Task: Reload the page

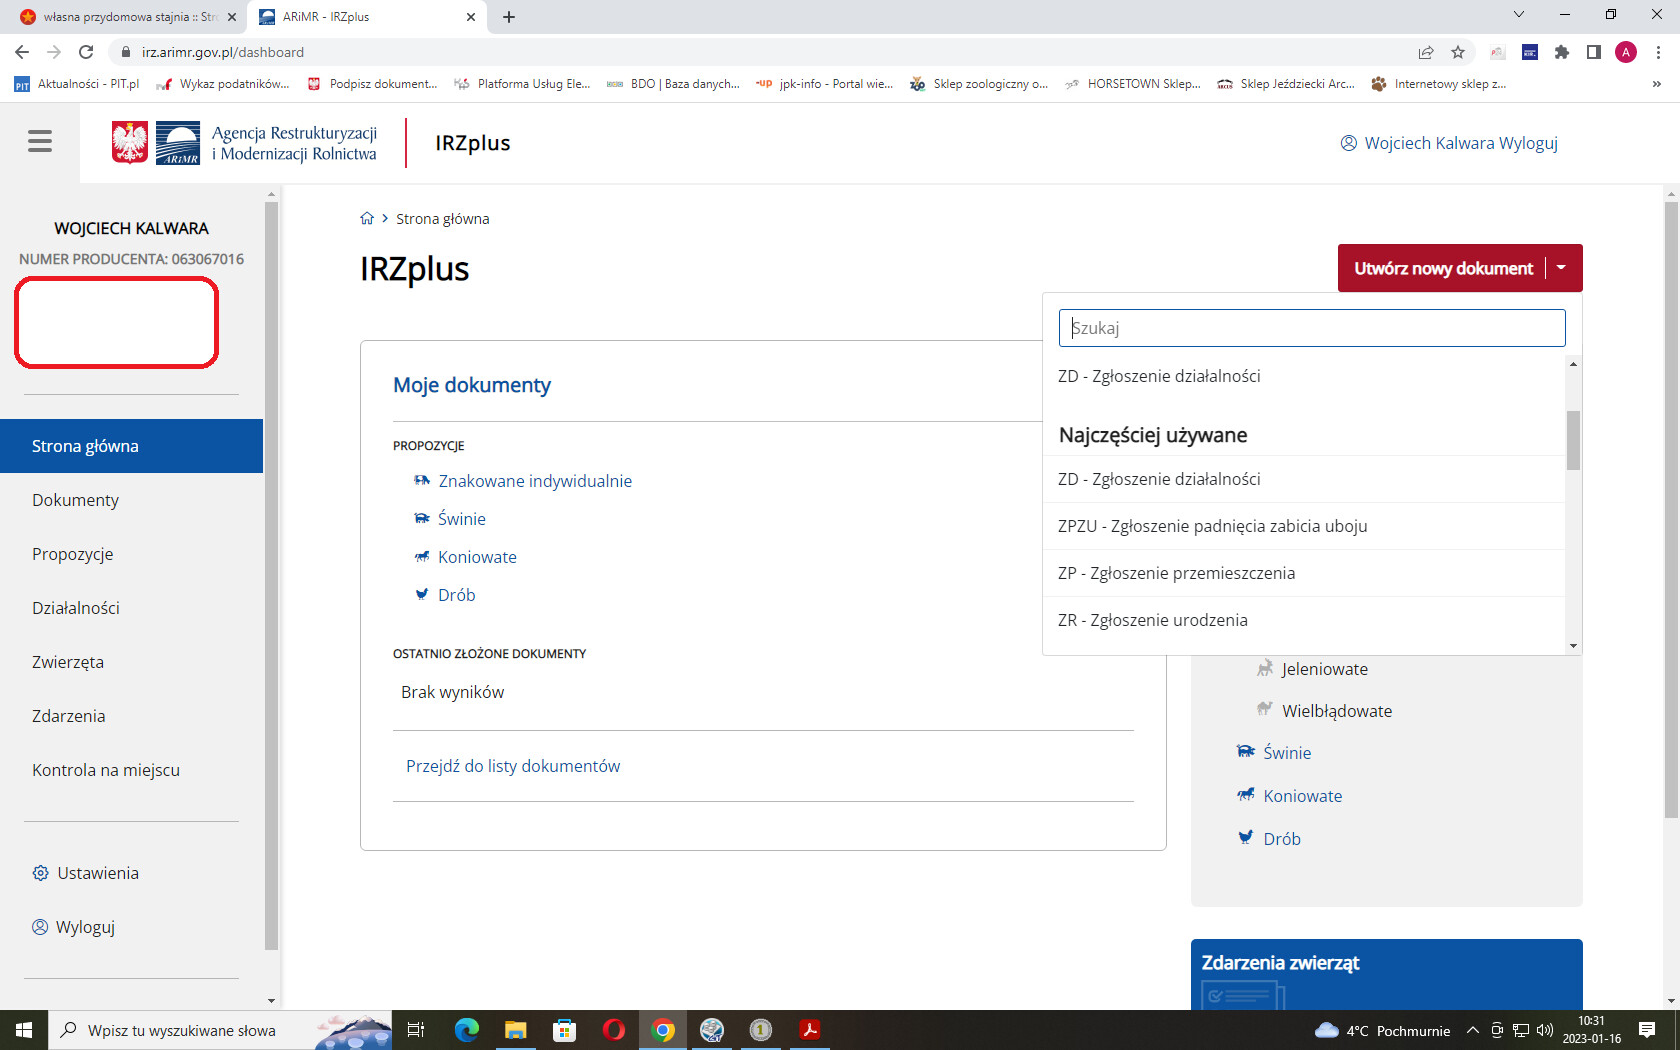Action: coord(86,52)
